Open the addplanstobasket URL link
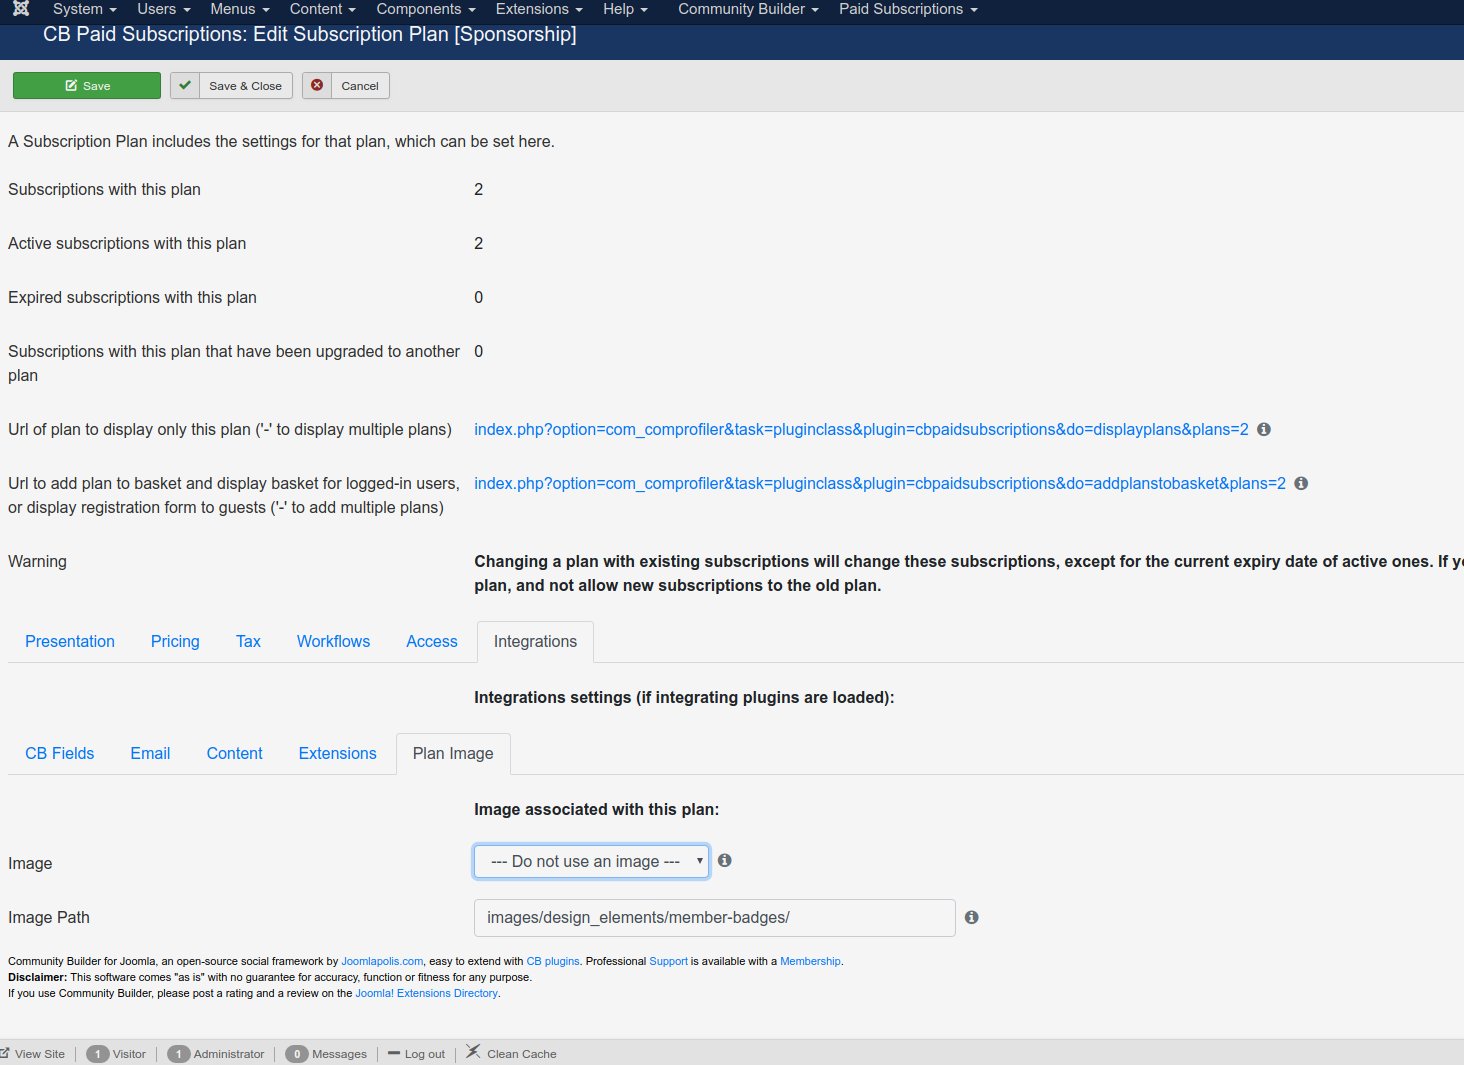The height and width of the screenshot is (1065, 1464). (x=880, y=483)
